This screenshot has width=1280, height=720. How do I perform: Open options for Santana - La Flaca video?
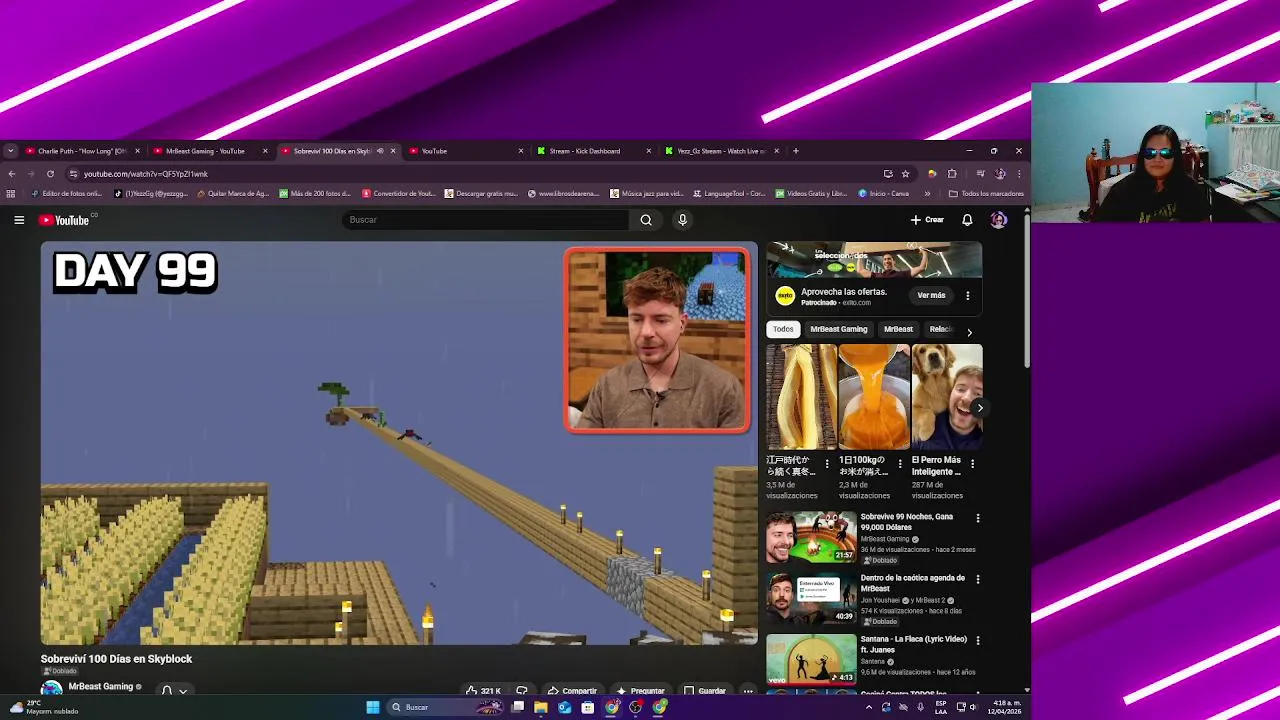point(977,640)
